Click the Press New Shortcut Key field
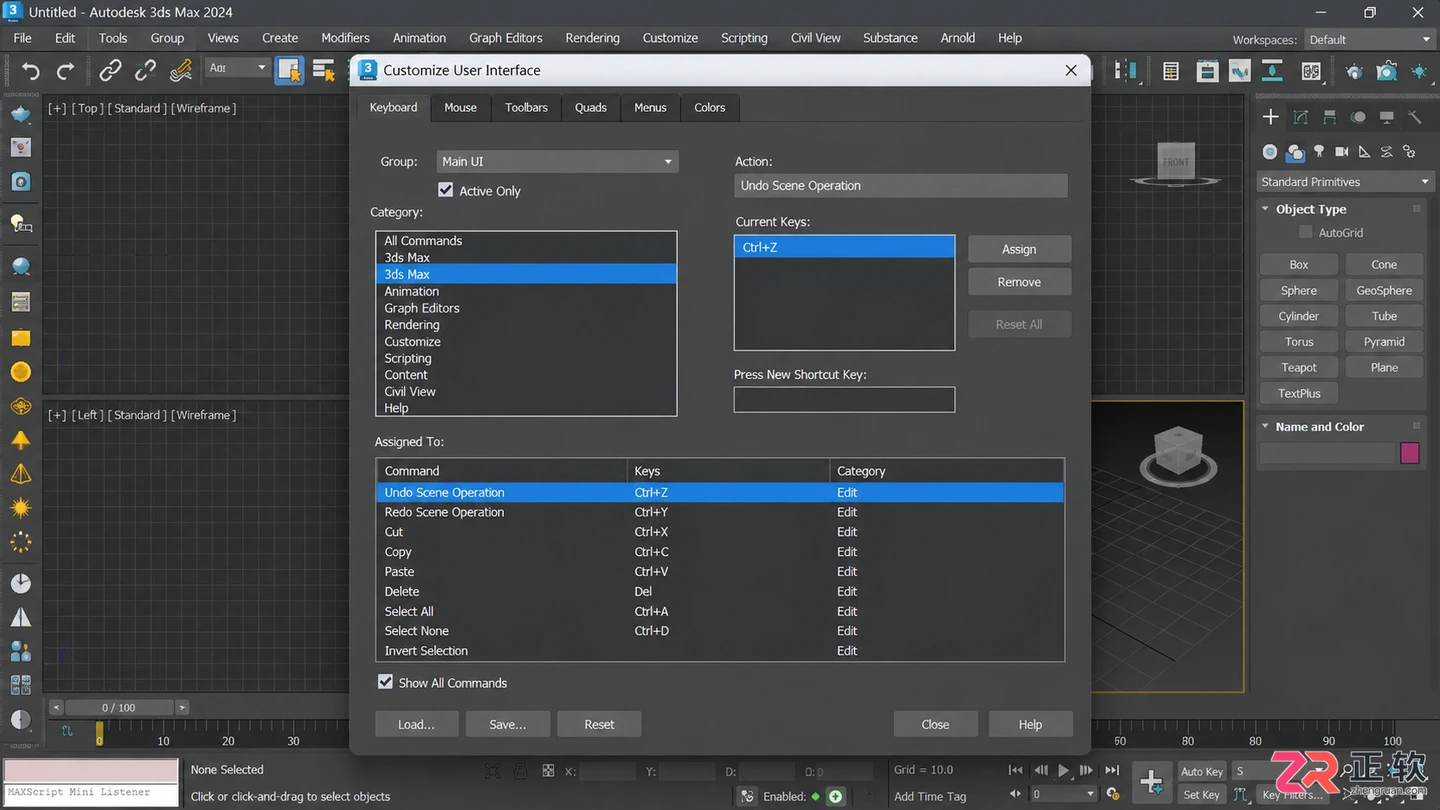The width and height of the screenshot is (1440, 810). [844, 399]
